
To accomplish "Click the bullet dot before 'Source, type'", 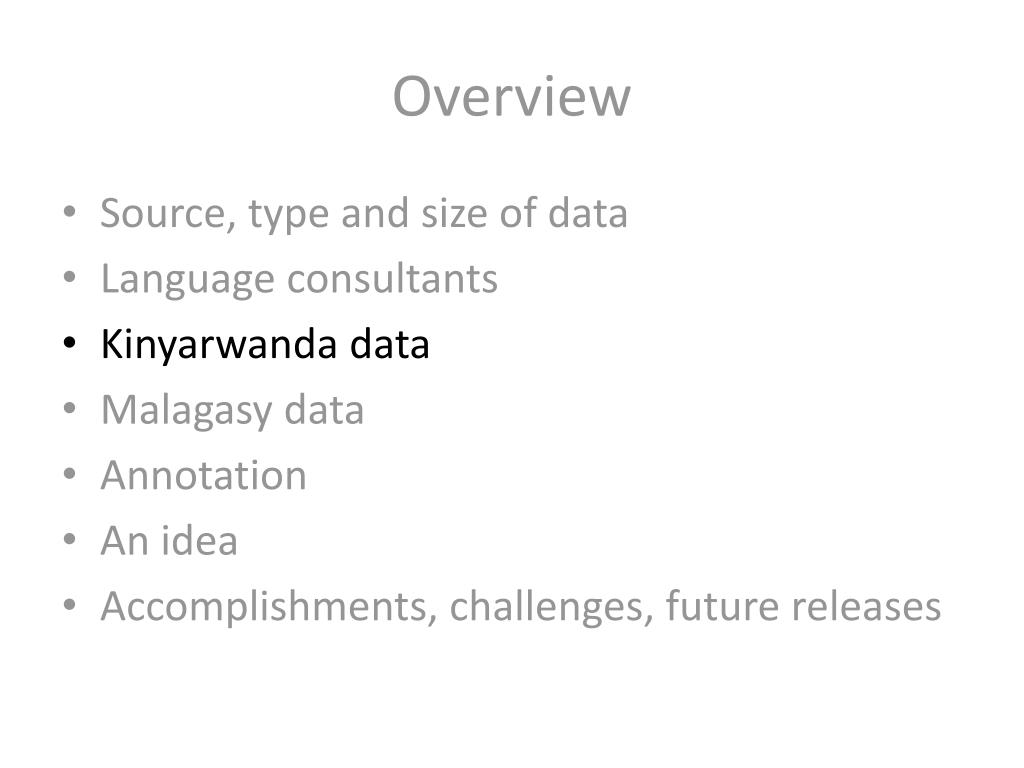I will [70, 212].
